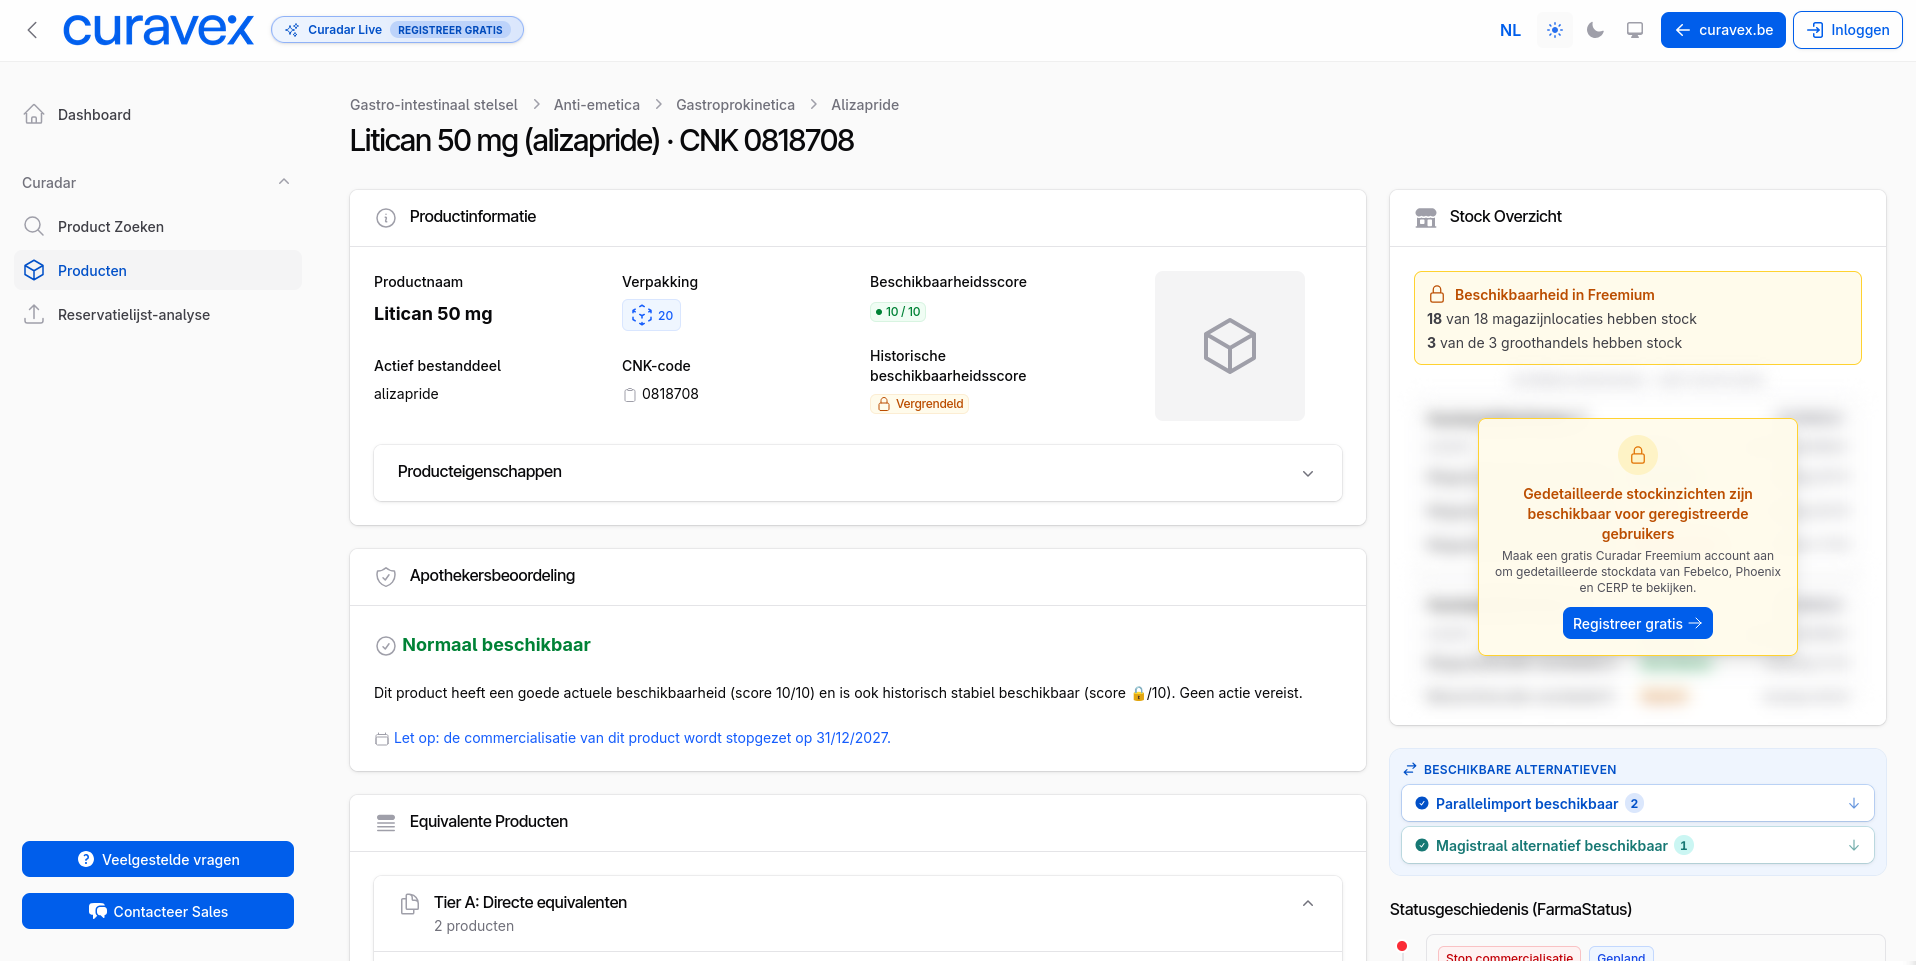Click the 18 magazijnlocaties stock line
Screen dimensions: 1916x965
coord(1562,319)
